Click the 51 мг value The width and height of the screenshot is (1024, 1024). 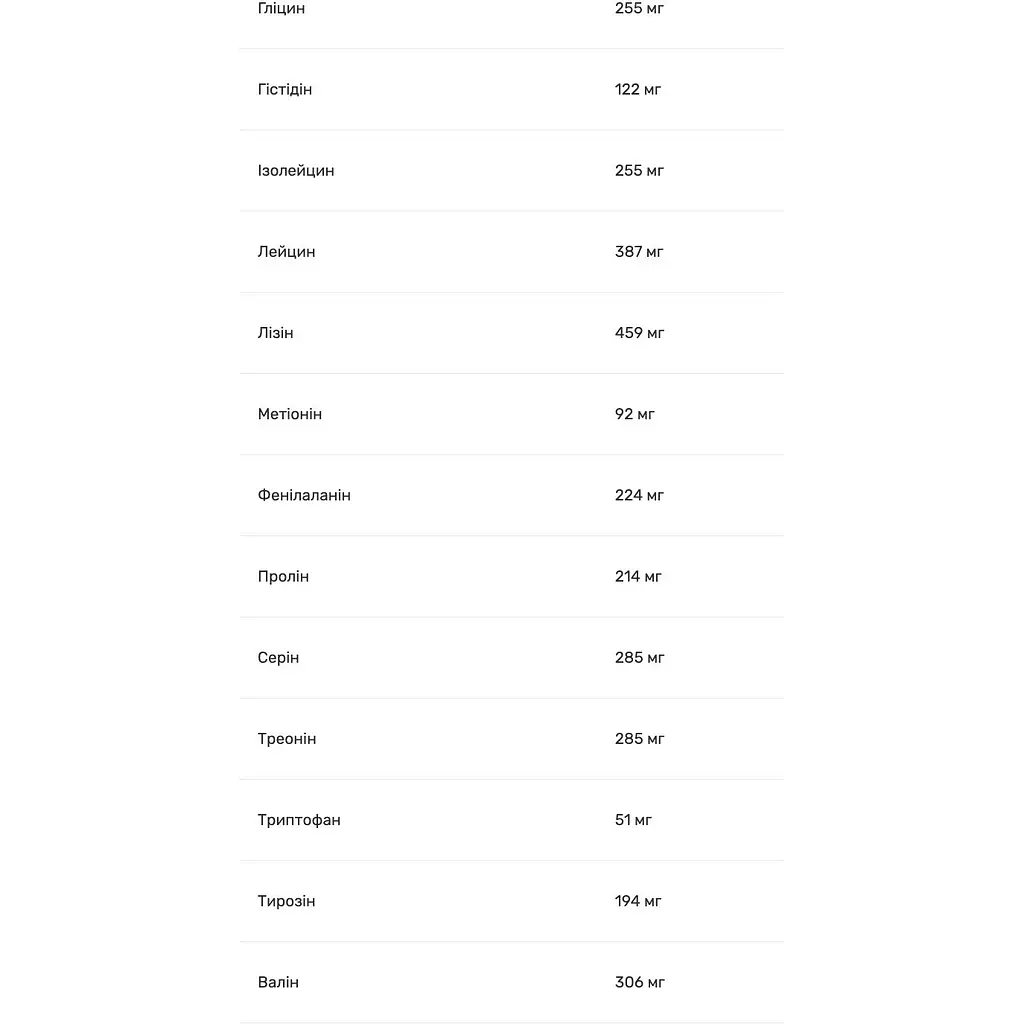coord(633,820)
